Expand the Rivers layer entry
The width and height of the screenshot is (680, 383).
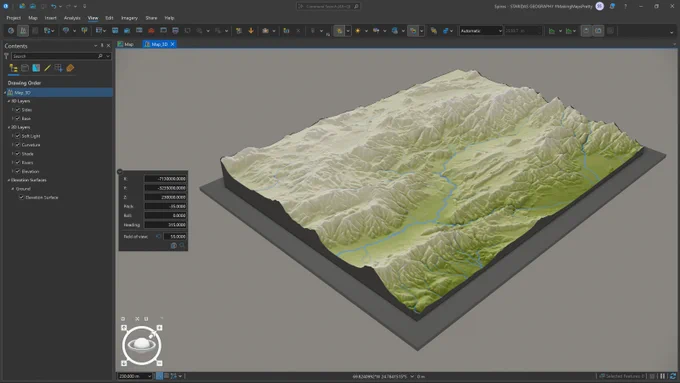(13, 162)
